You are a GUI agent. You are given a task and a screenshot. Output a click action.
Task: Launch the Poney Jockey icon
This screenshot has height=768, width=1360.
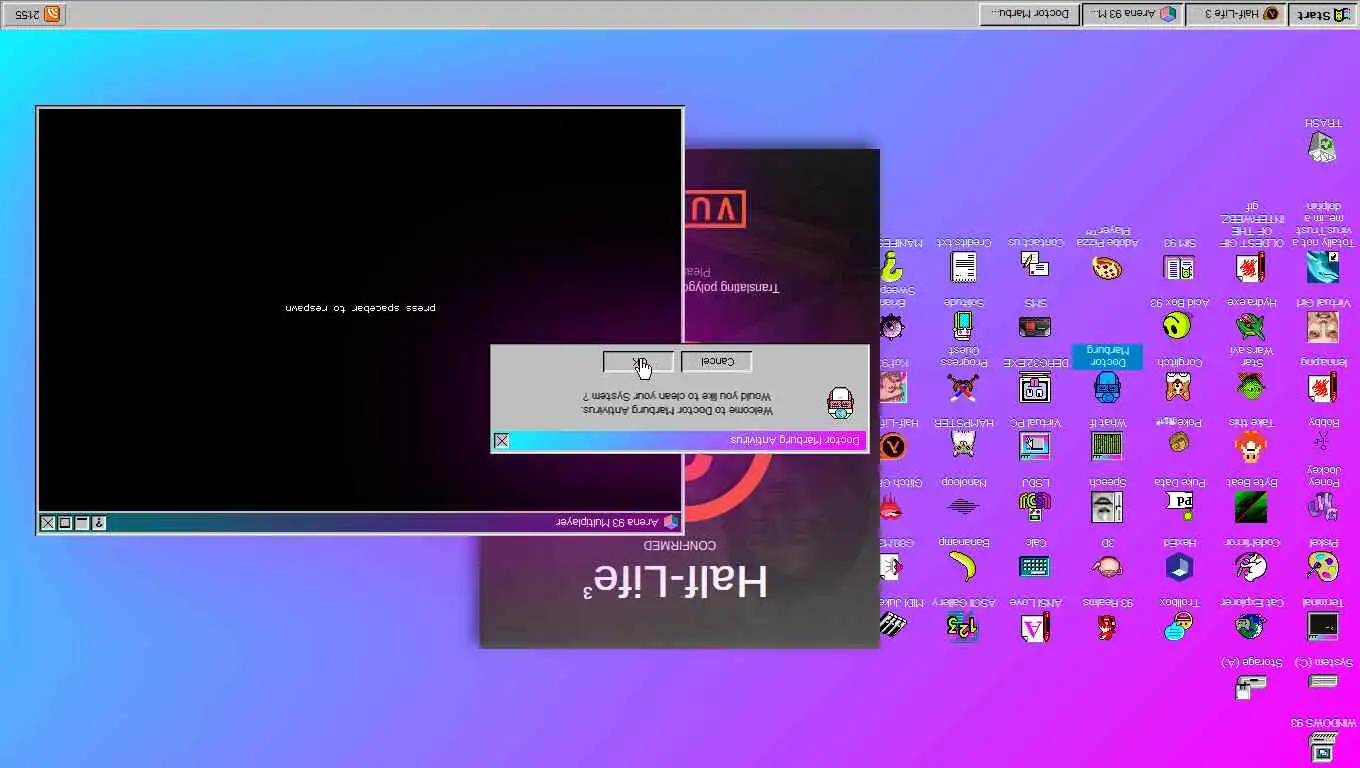coord(1323,506)
